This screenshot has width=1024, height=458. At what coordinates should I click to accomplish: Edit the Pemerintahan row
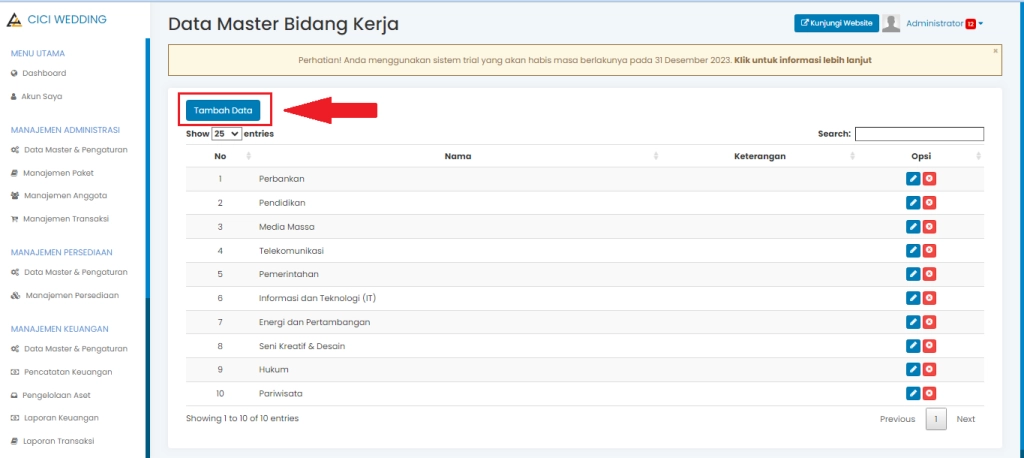913,274
